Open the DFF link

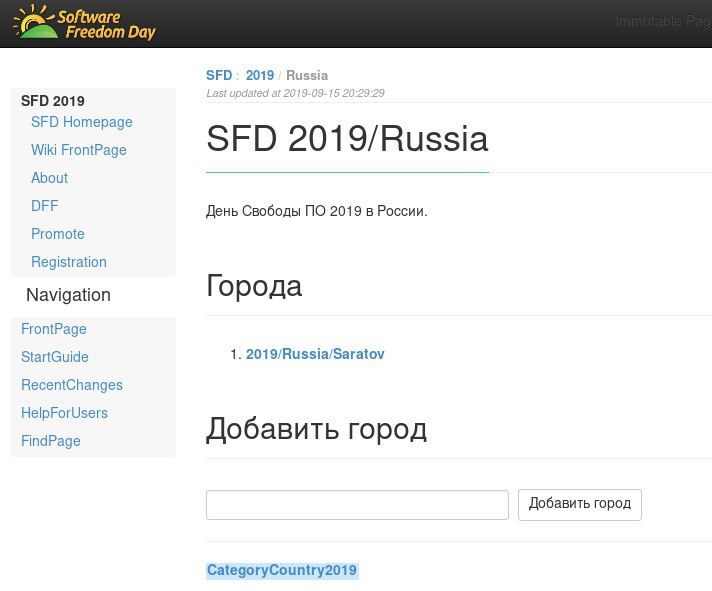[x=44, y=206]
